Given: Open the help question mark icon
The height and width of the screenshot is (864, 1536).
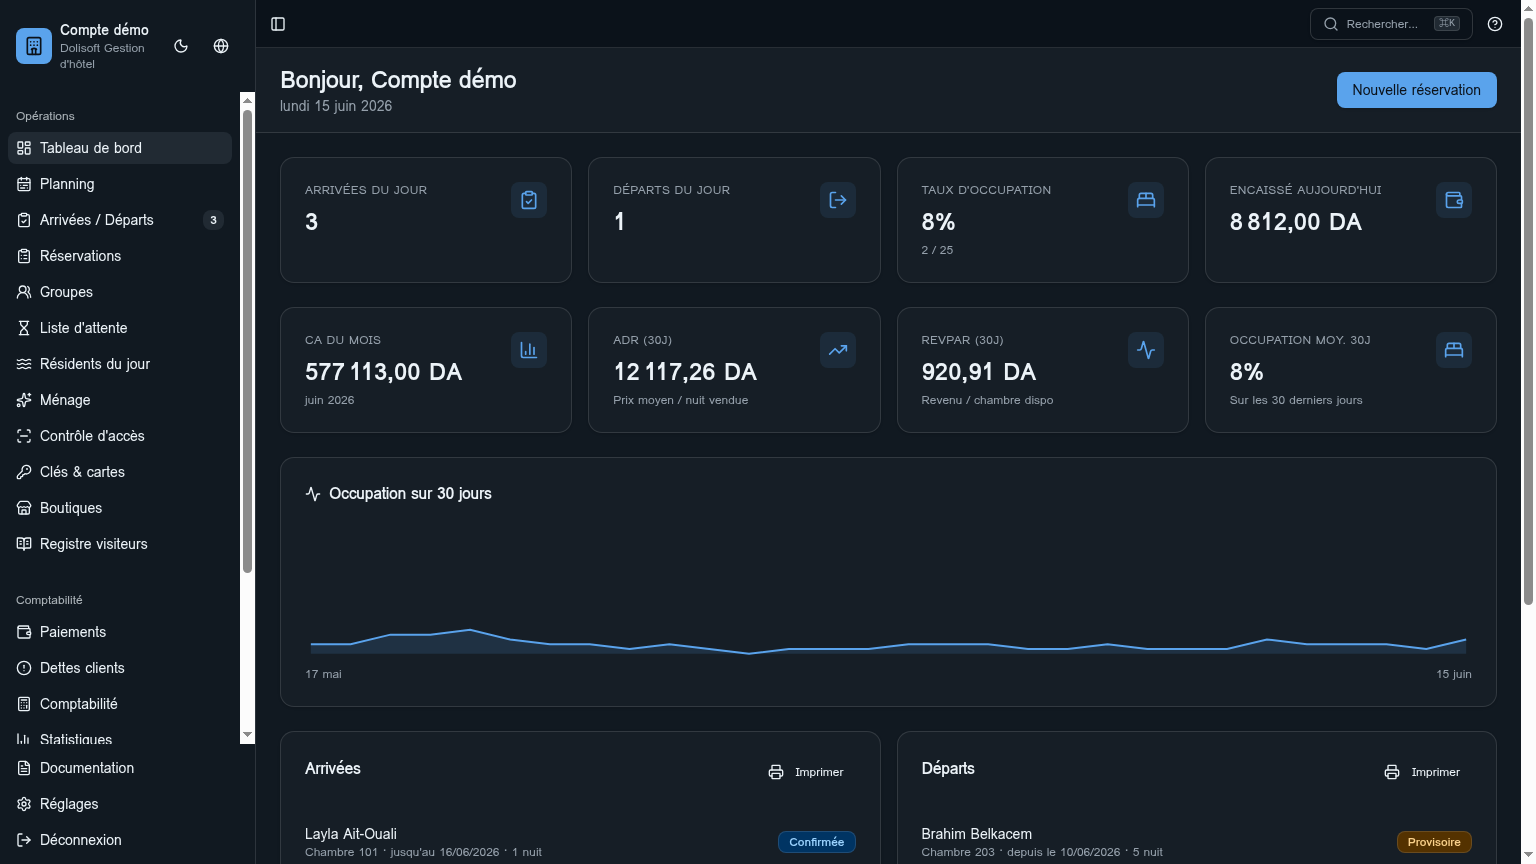Looking at the screenshot, I should point(1495,24).
